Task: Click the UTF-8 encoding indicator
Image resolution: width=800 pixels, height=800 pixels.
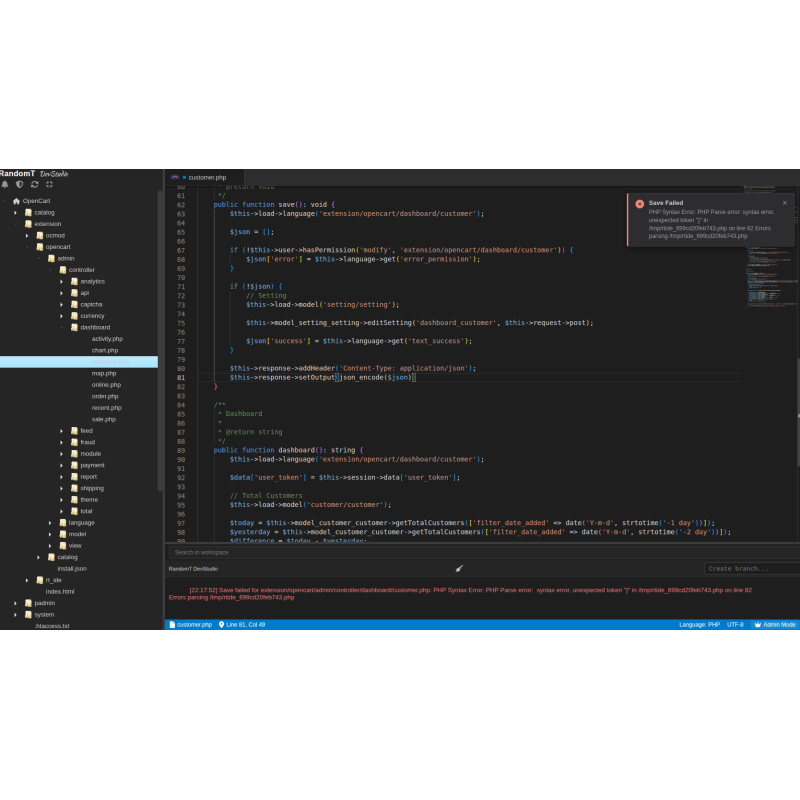Action: tap(735, 624)
